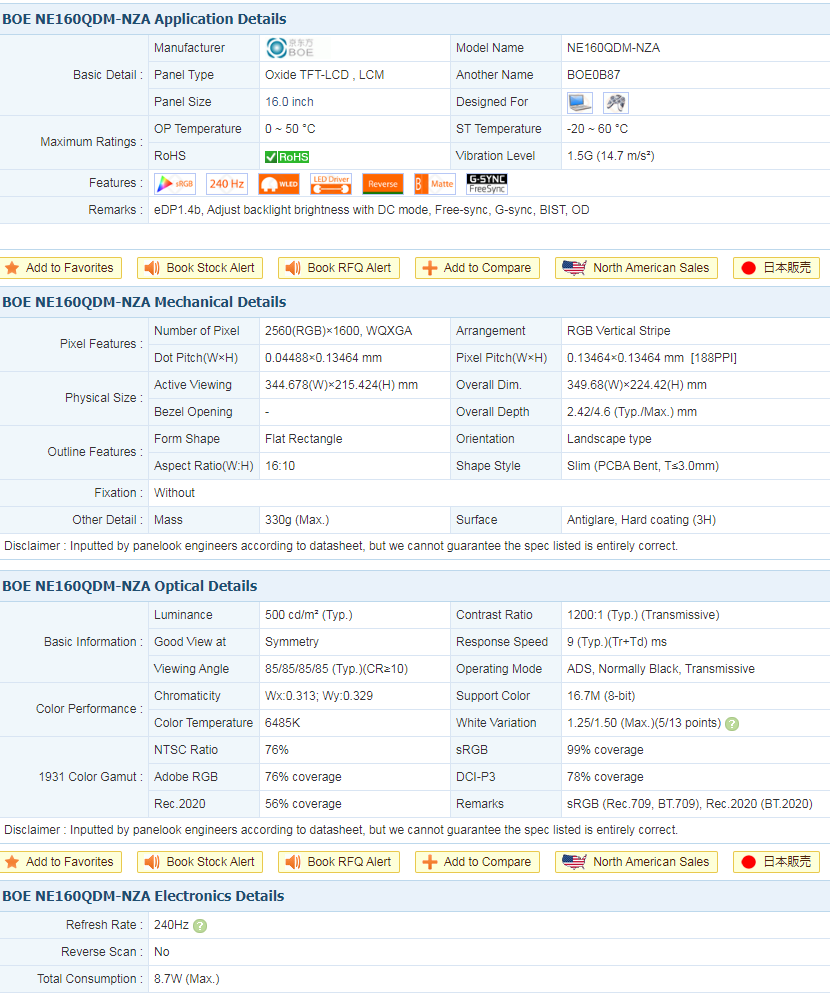This screenshot has width=830, height=997.
Task: Select the sRGB feature icon
Action: point(175,184)
